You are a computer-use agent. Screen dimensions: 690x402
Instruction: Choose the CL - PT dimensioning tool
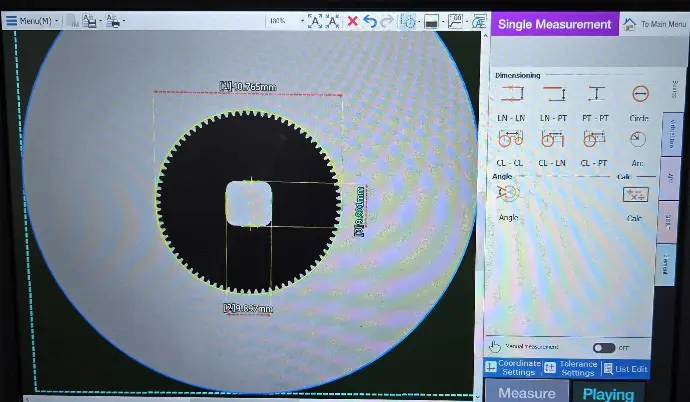pyautogui.click(x=595, y=139)
